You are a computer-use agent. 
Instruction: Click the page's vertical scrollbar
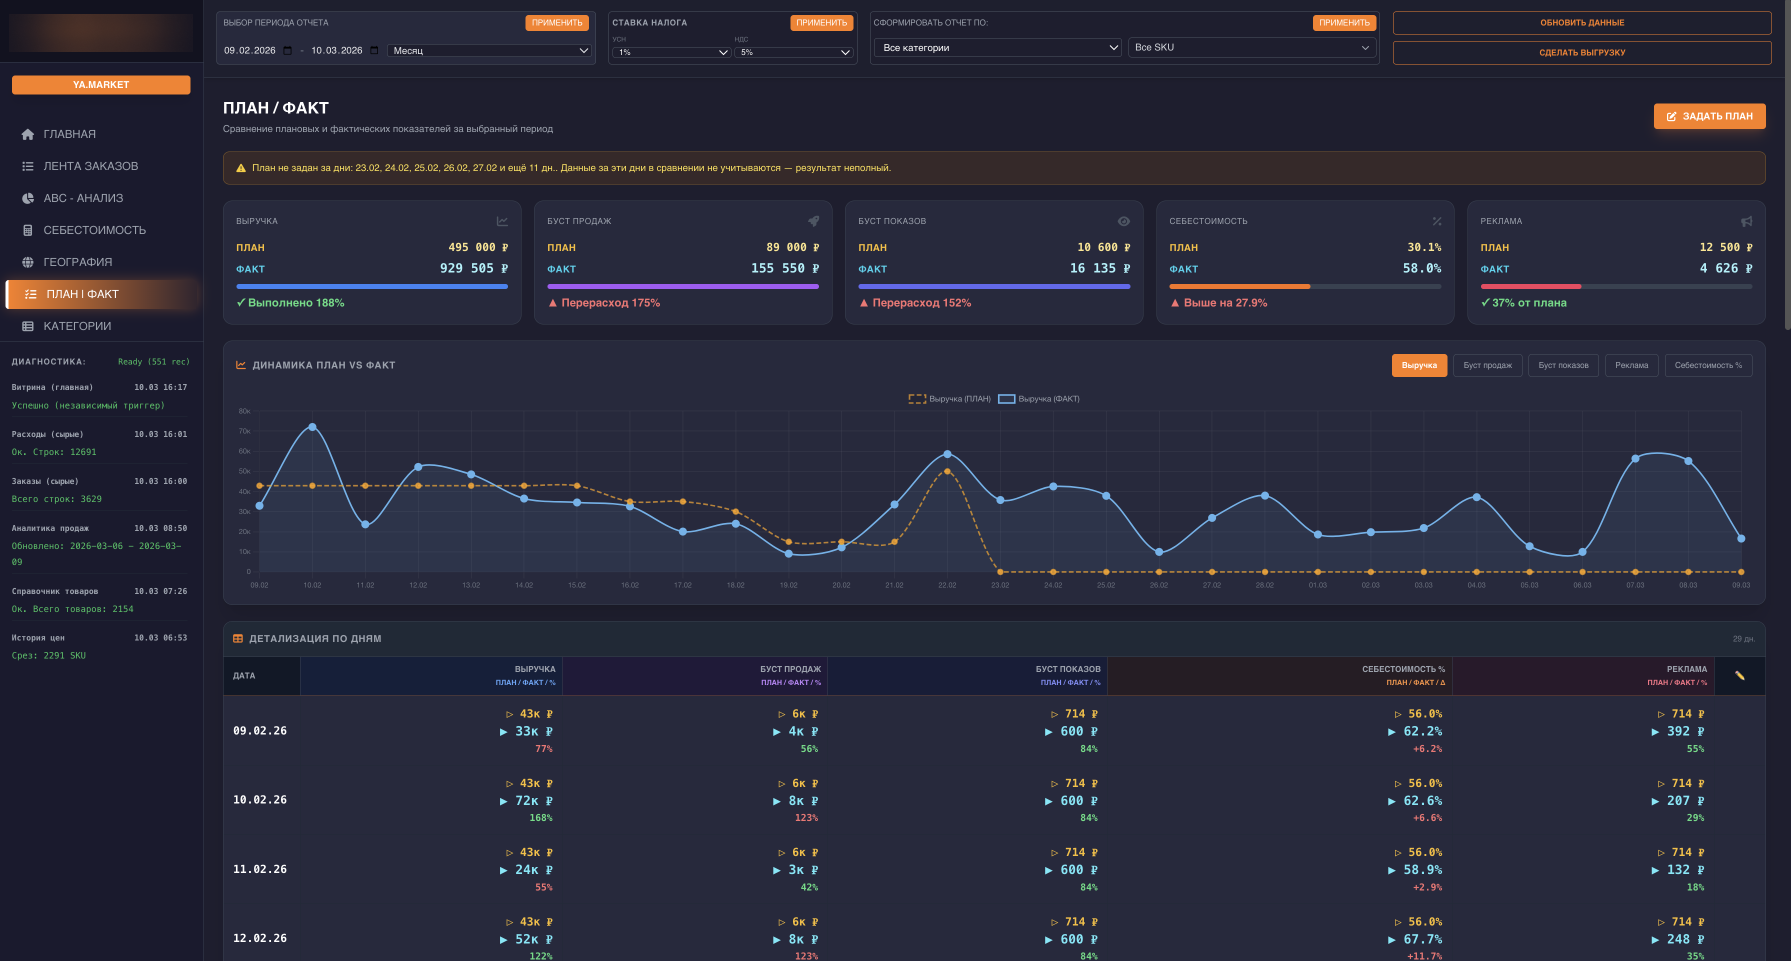tap(1786, 165)
